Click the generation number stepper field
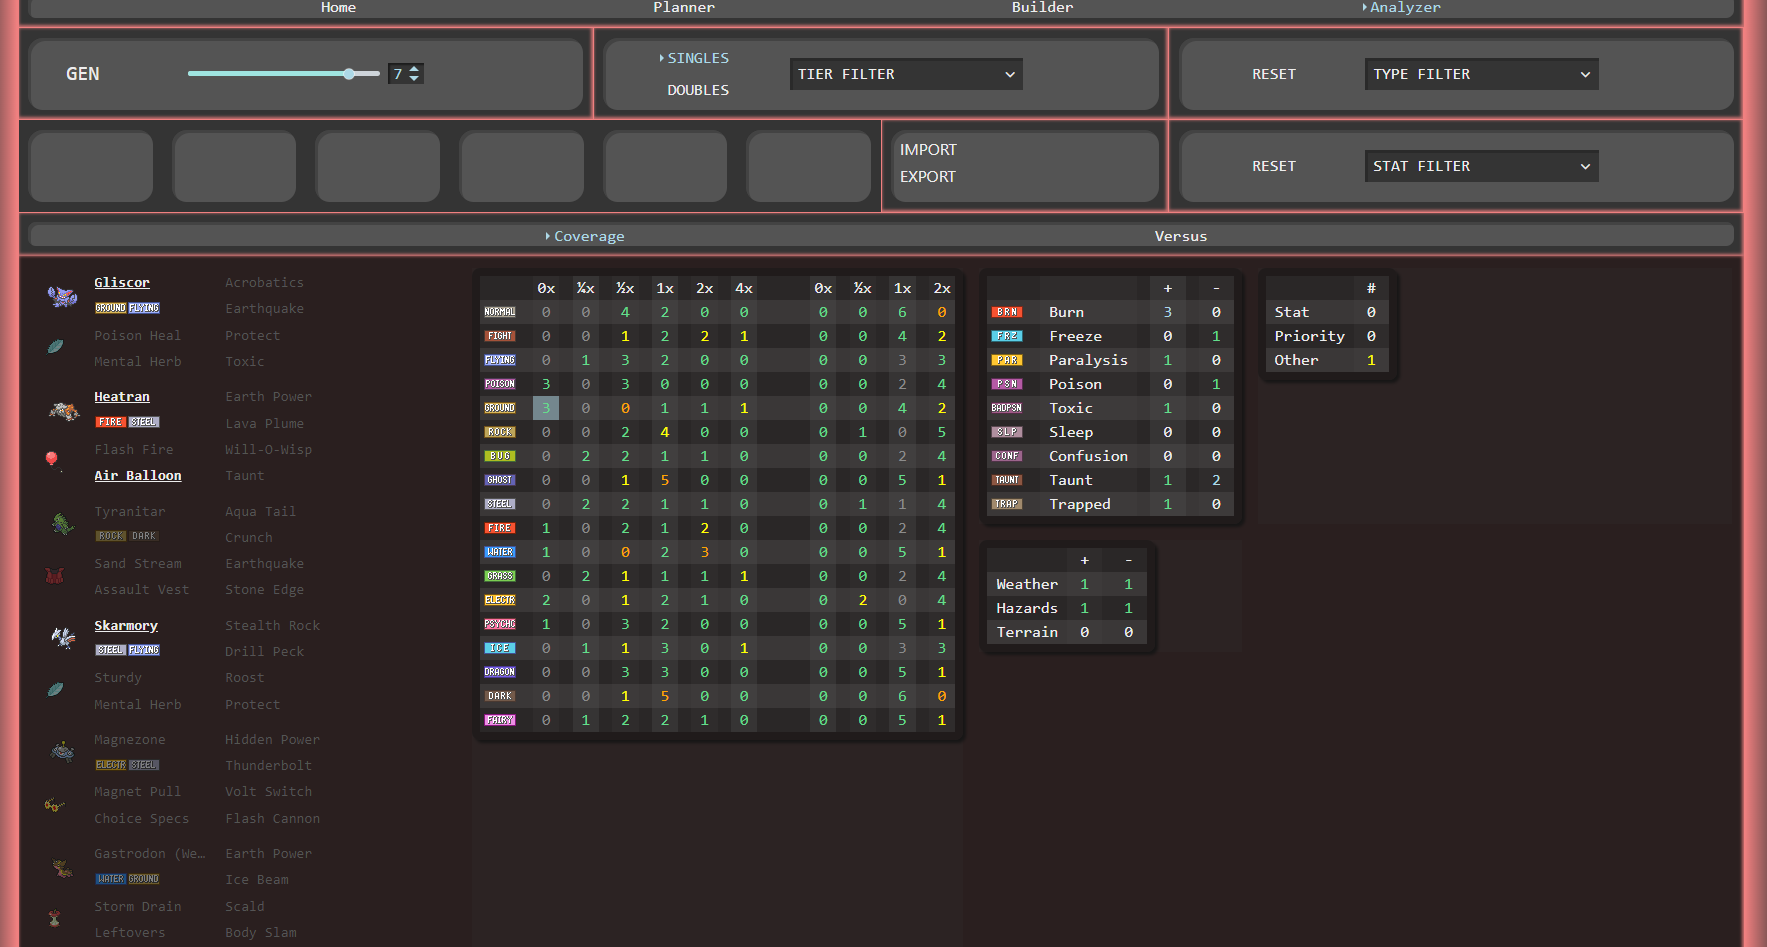Viewport: 1767px width, 947px height. click(x=406, y=74)
